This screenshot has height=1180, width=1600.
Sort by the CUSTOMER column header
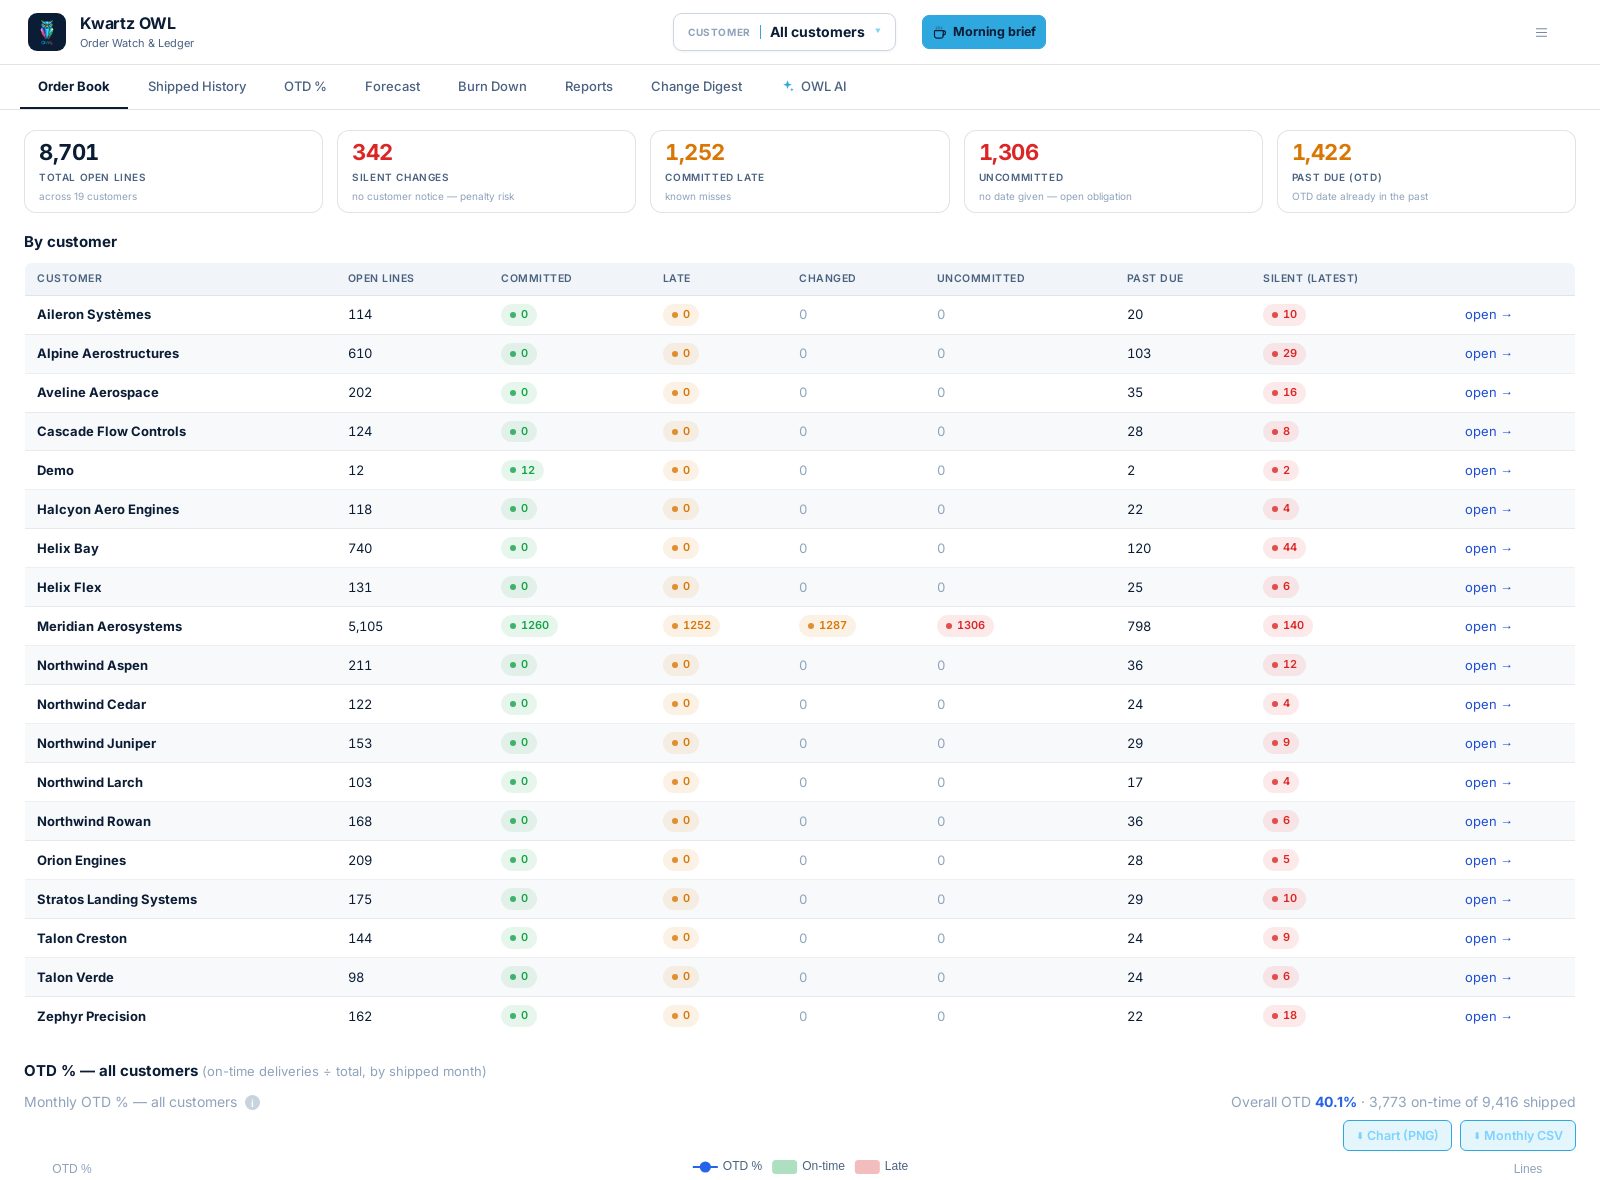[70, 278]
